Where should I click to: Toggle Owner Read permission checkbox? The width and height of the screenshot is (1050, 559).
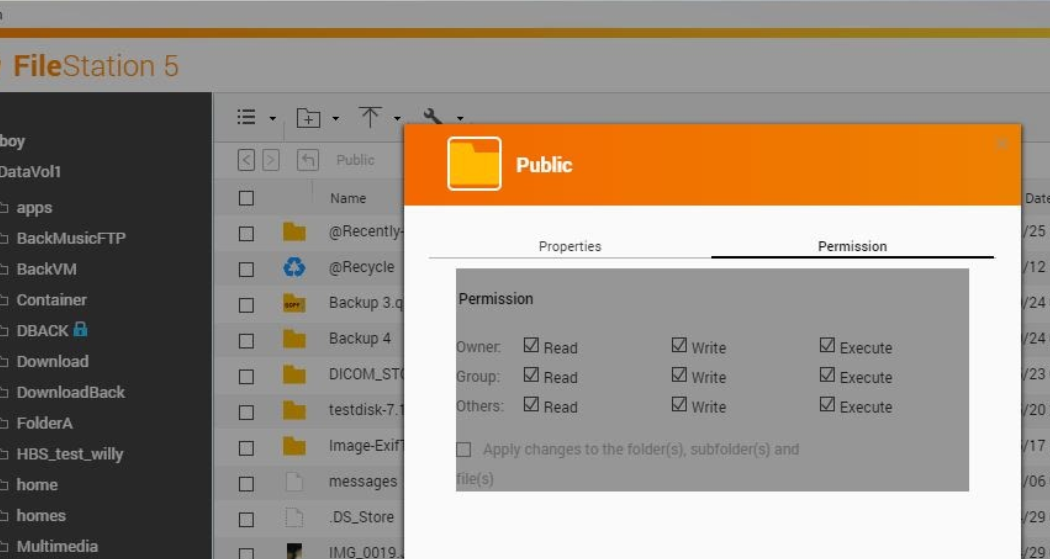coord(531,345)
